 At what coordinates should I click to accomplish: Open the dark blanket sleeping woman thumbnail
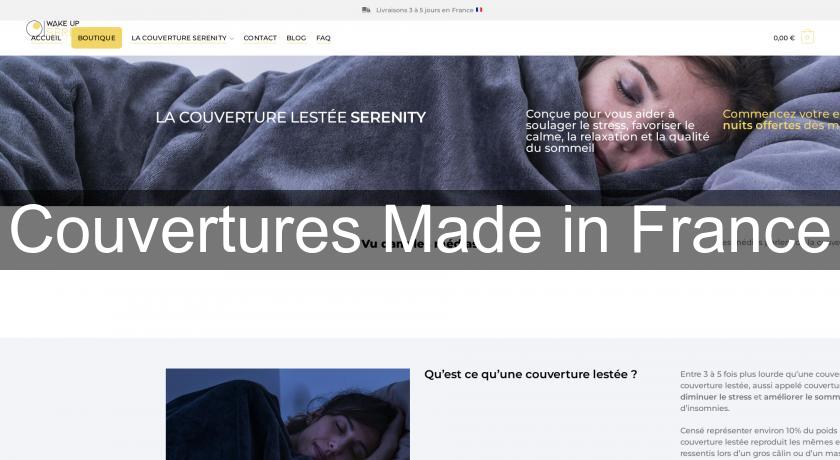point(288,414)
